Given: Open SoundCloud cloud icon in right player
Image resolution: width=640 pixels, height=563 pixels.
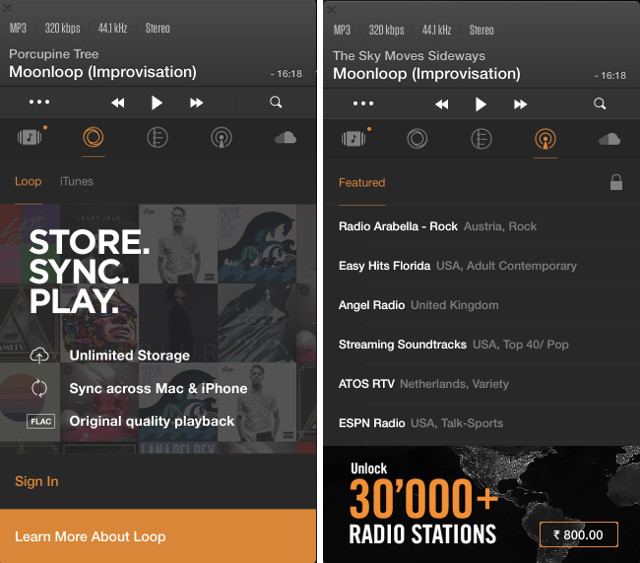Looking at the screenshot, I should pos(609,139).
